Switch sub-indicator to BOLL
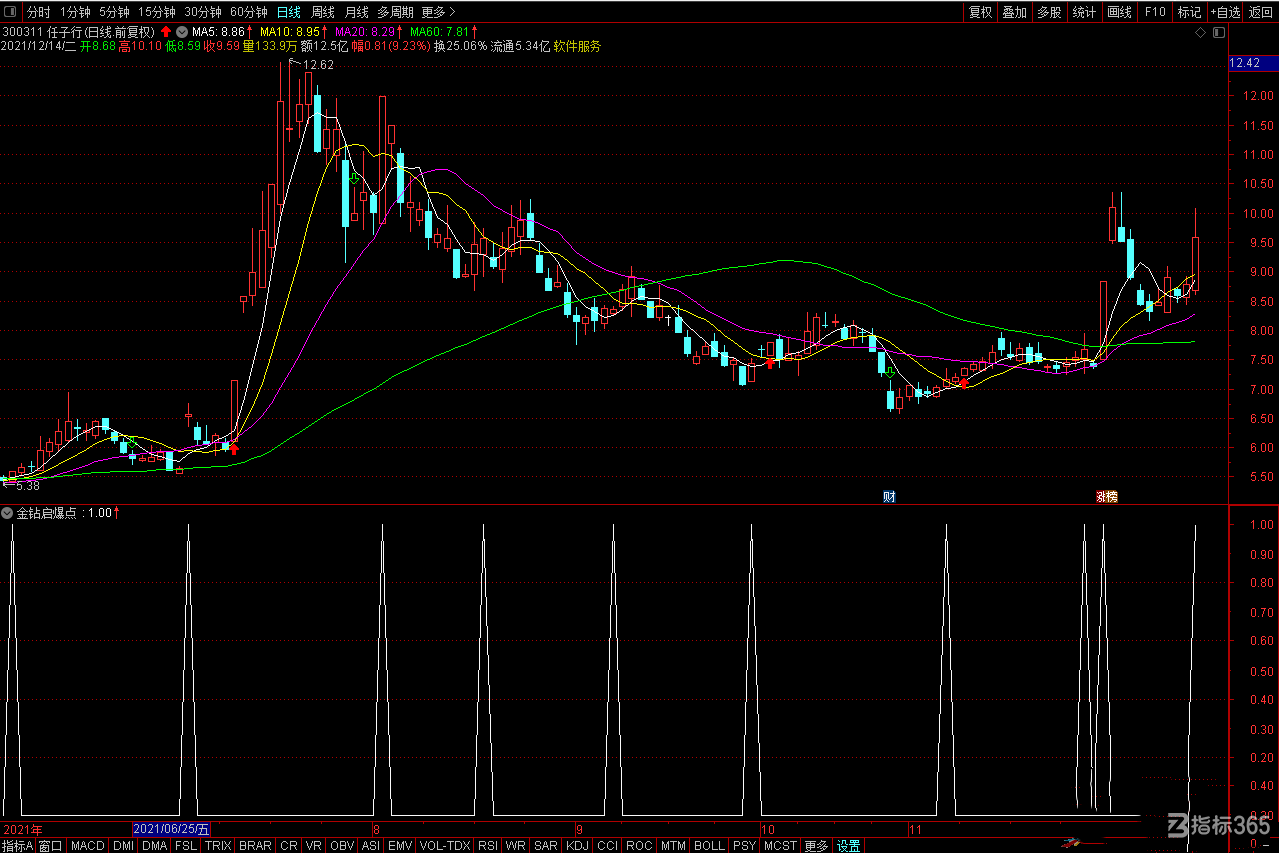 pos(709,845)
